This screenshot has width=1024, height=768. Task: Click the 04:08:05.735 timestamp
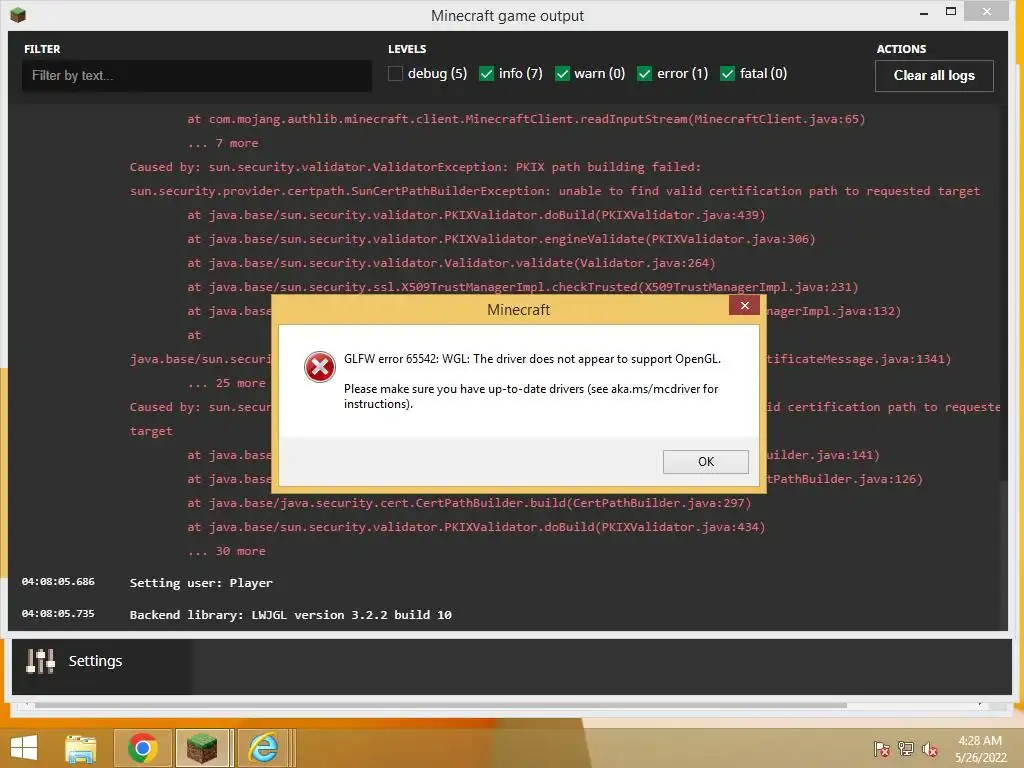tap(58, 613)
